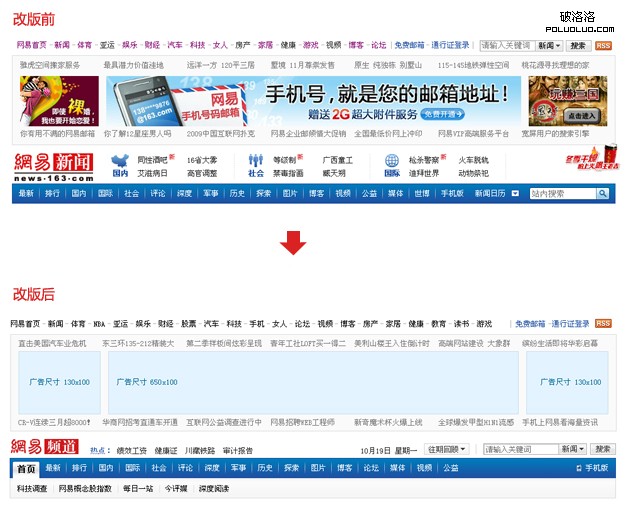The width and height of the screenshot is (625, 519).
Task: Click the RSS icon in 改版后 header
Action: tap(603, 324)
